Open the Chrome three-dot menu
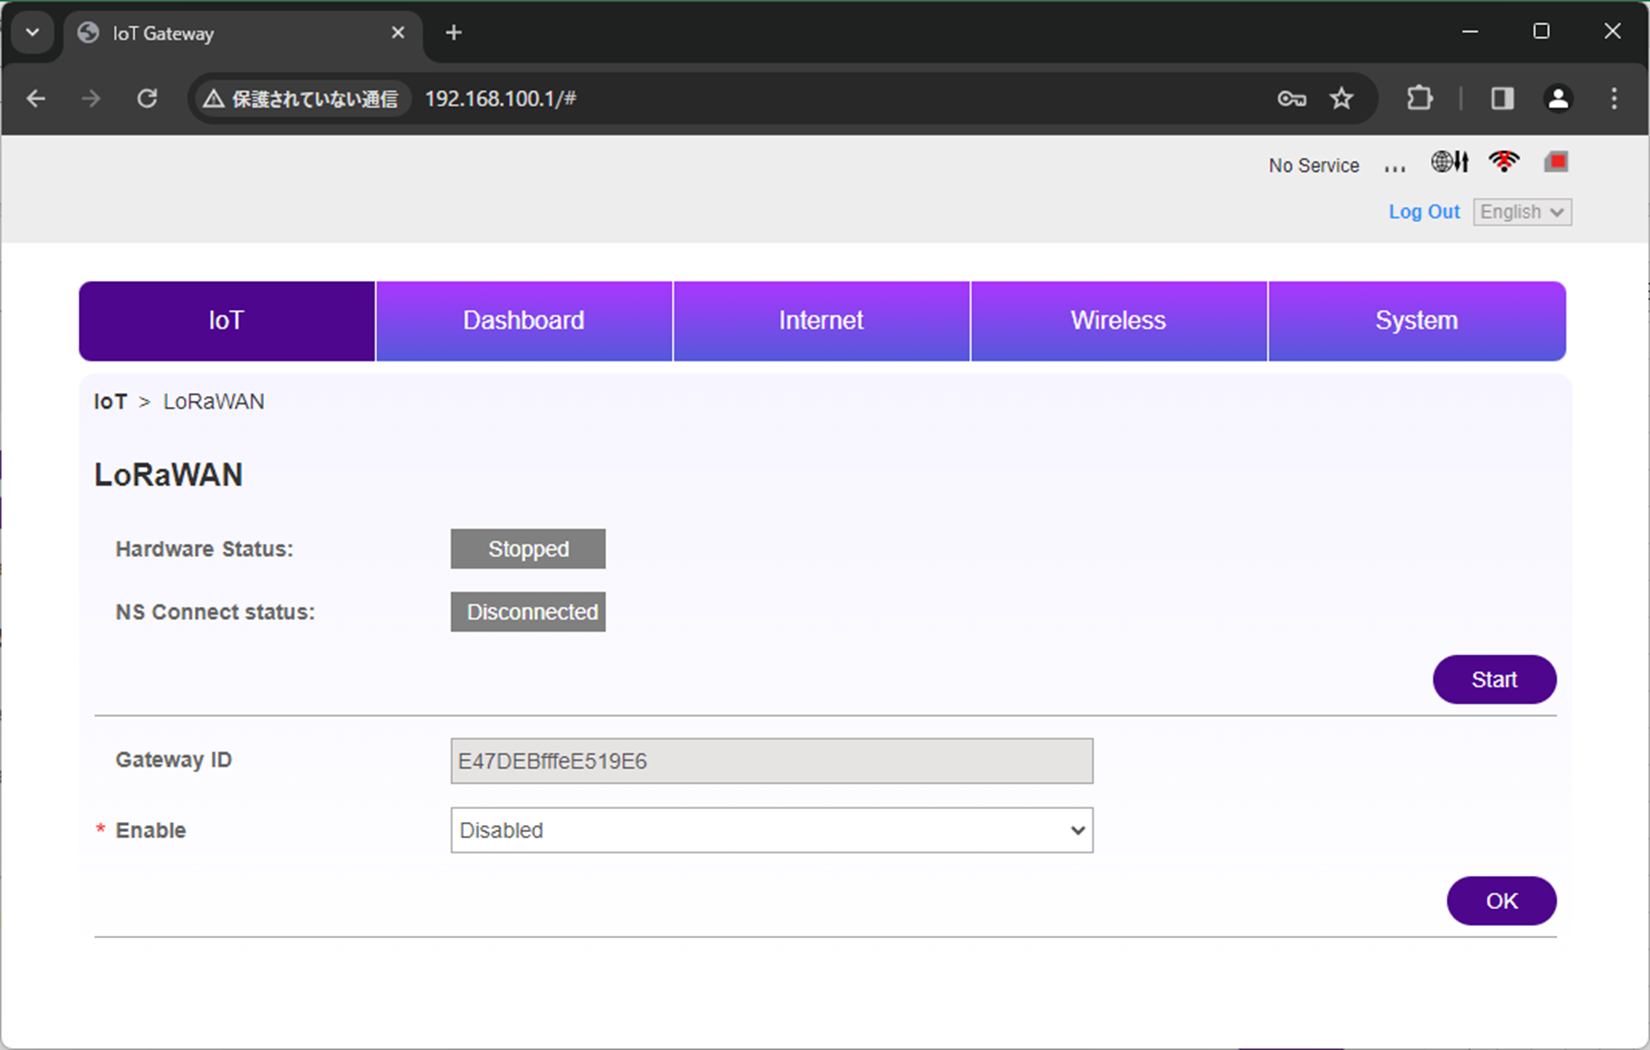1650x1050 pixels. pos(1613,98)
